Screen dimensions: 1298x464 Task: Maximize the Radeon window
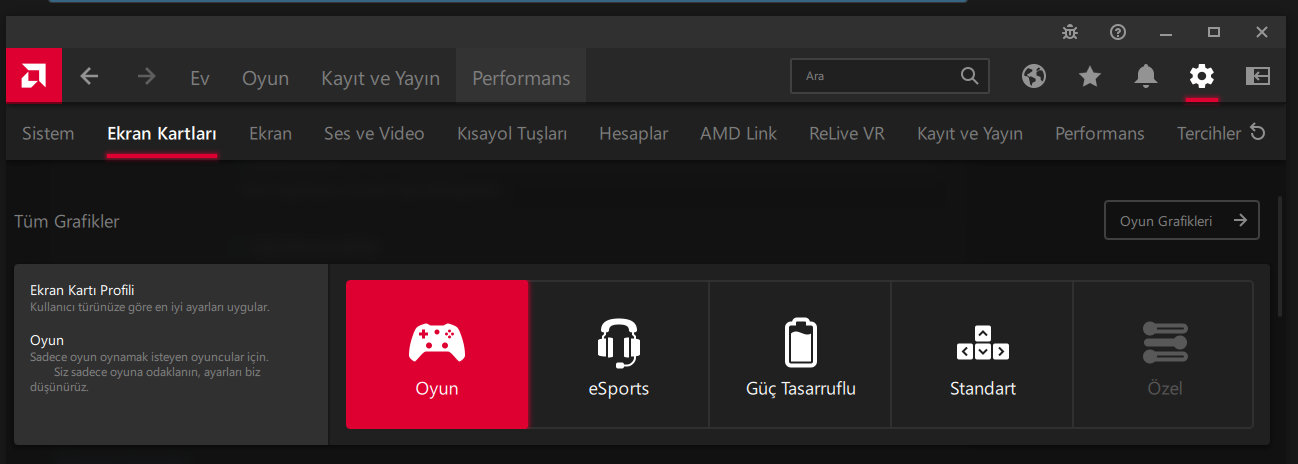(x=1214, y=32)
